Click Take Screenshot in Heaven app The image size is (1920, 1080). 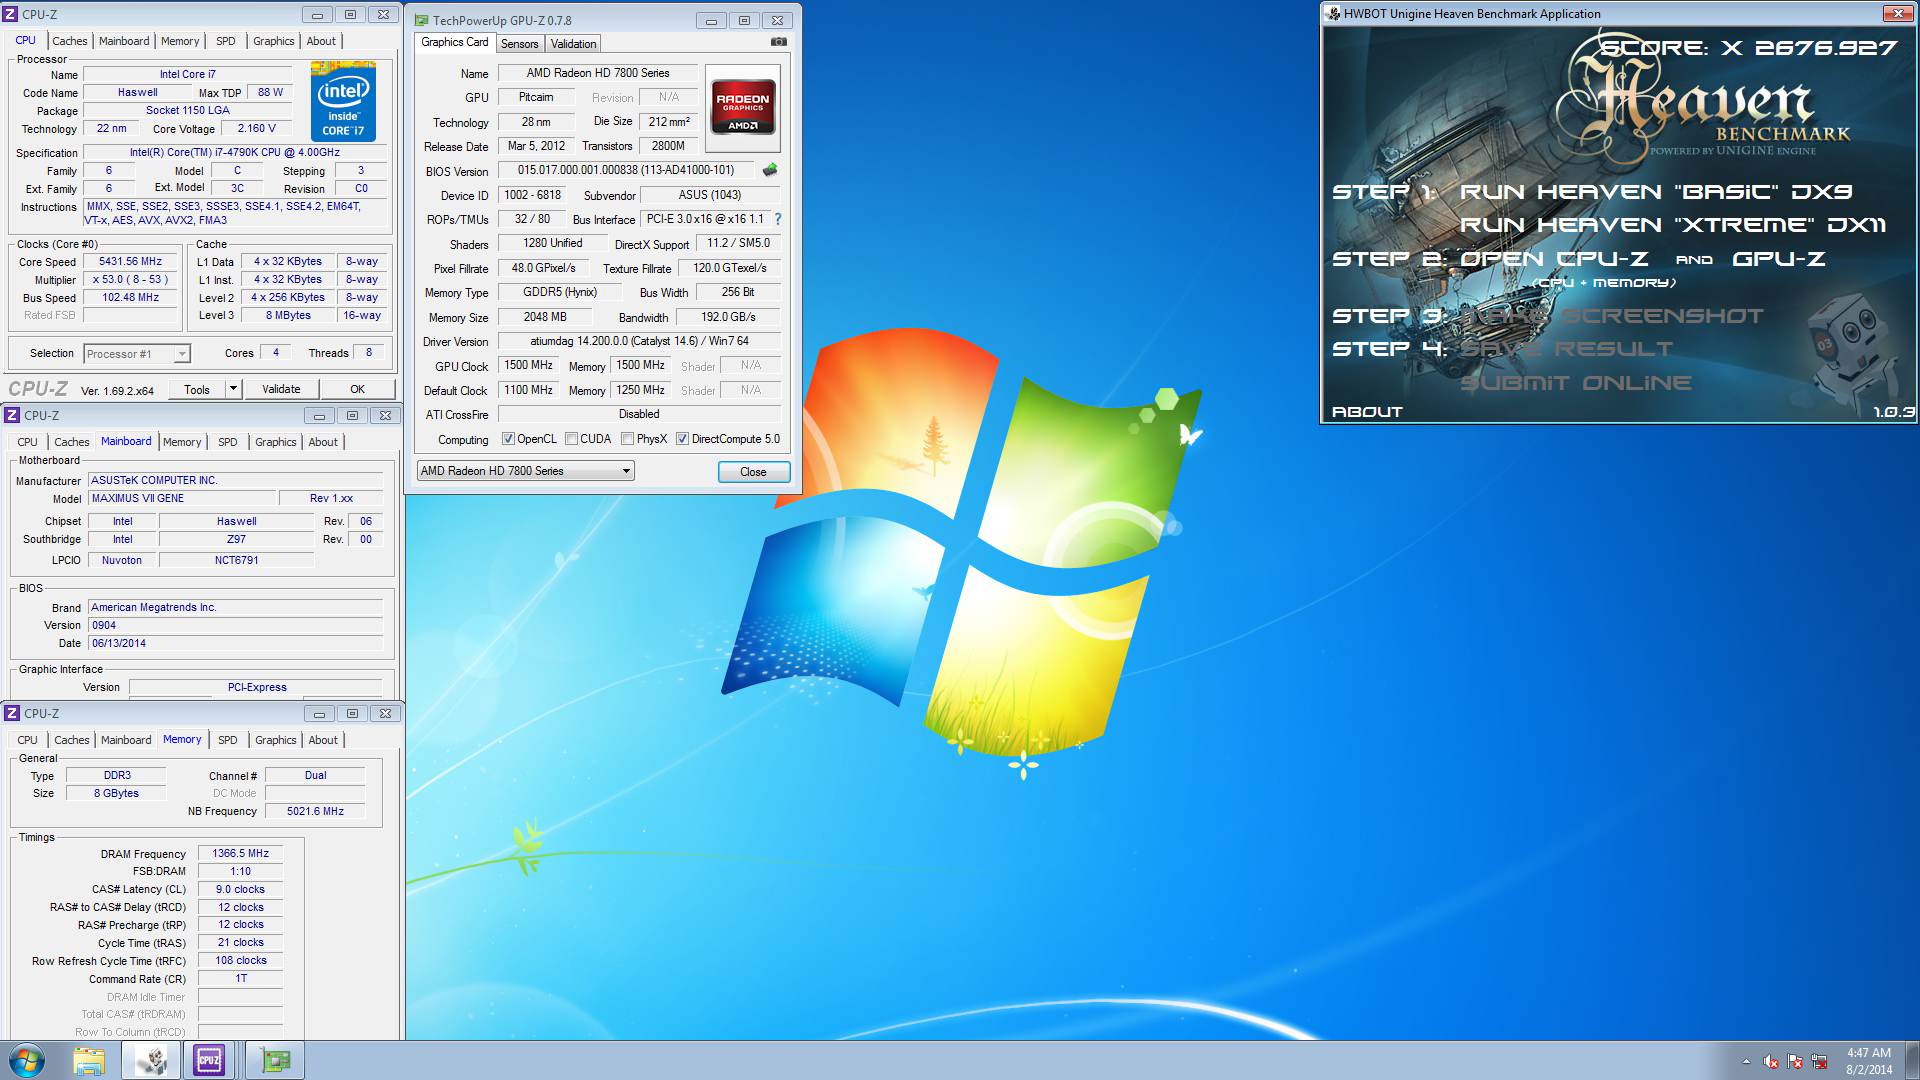click(x=1613, y=316)
